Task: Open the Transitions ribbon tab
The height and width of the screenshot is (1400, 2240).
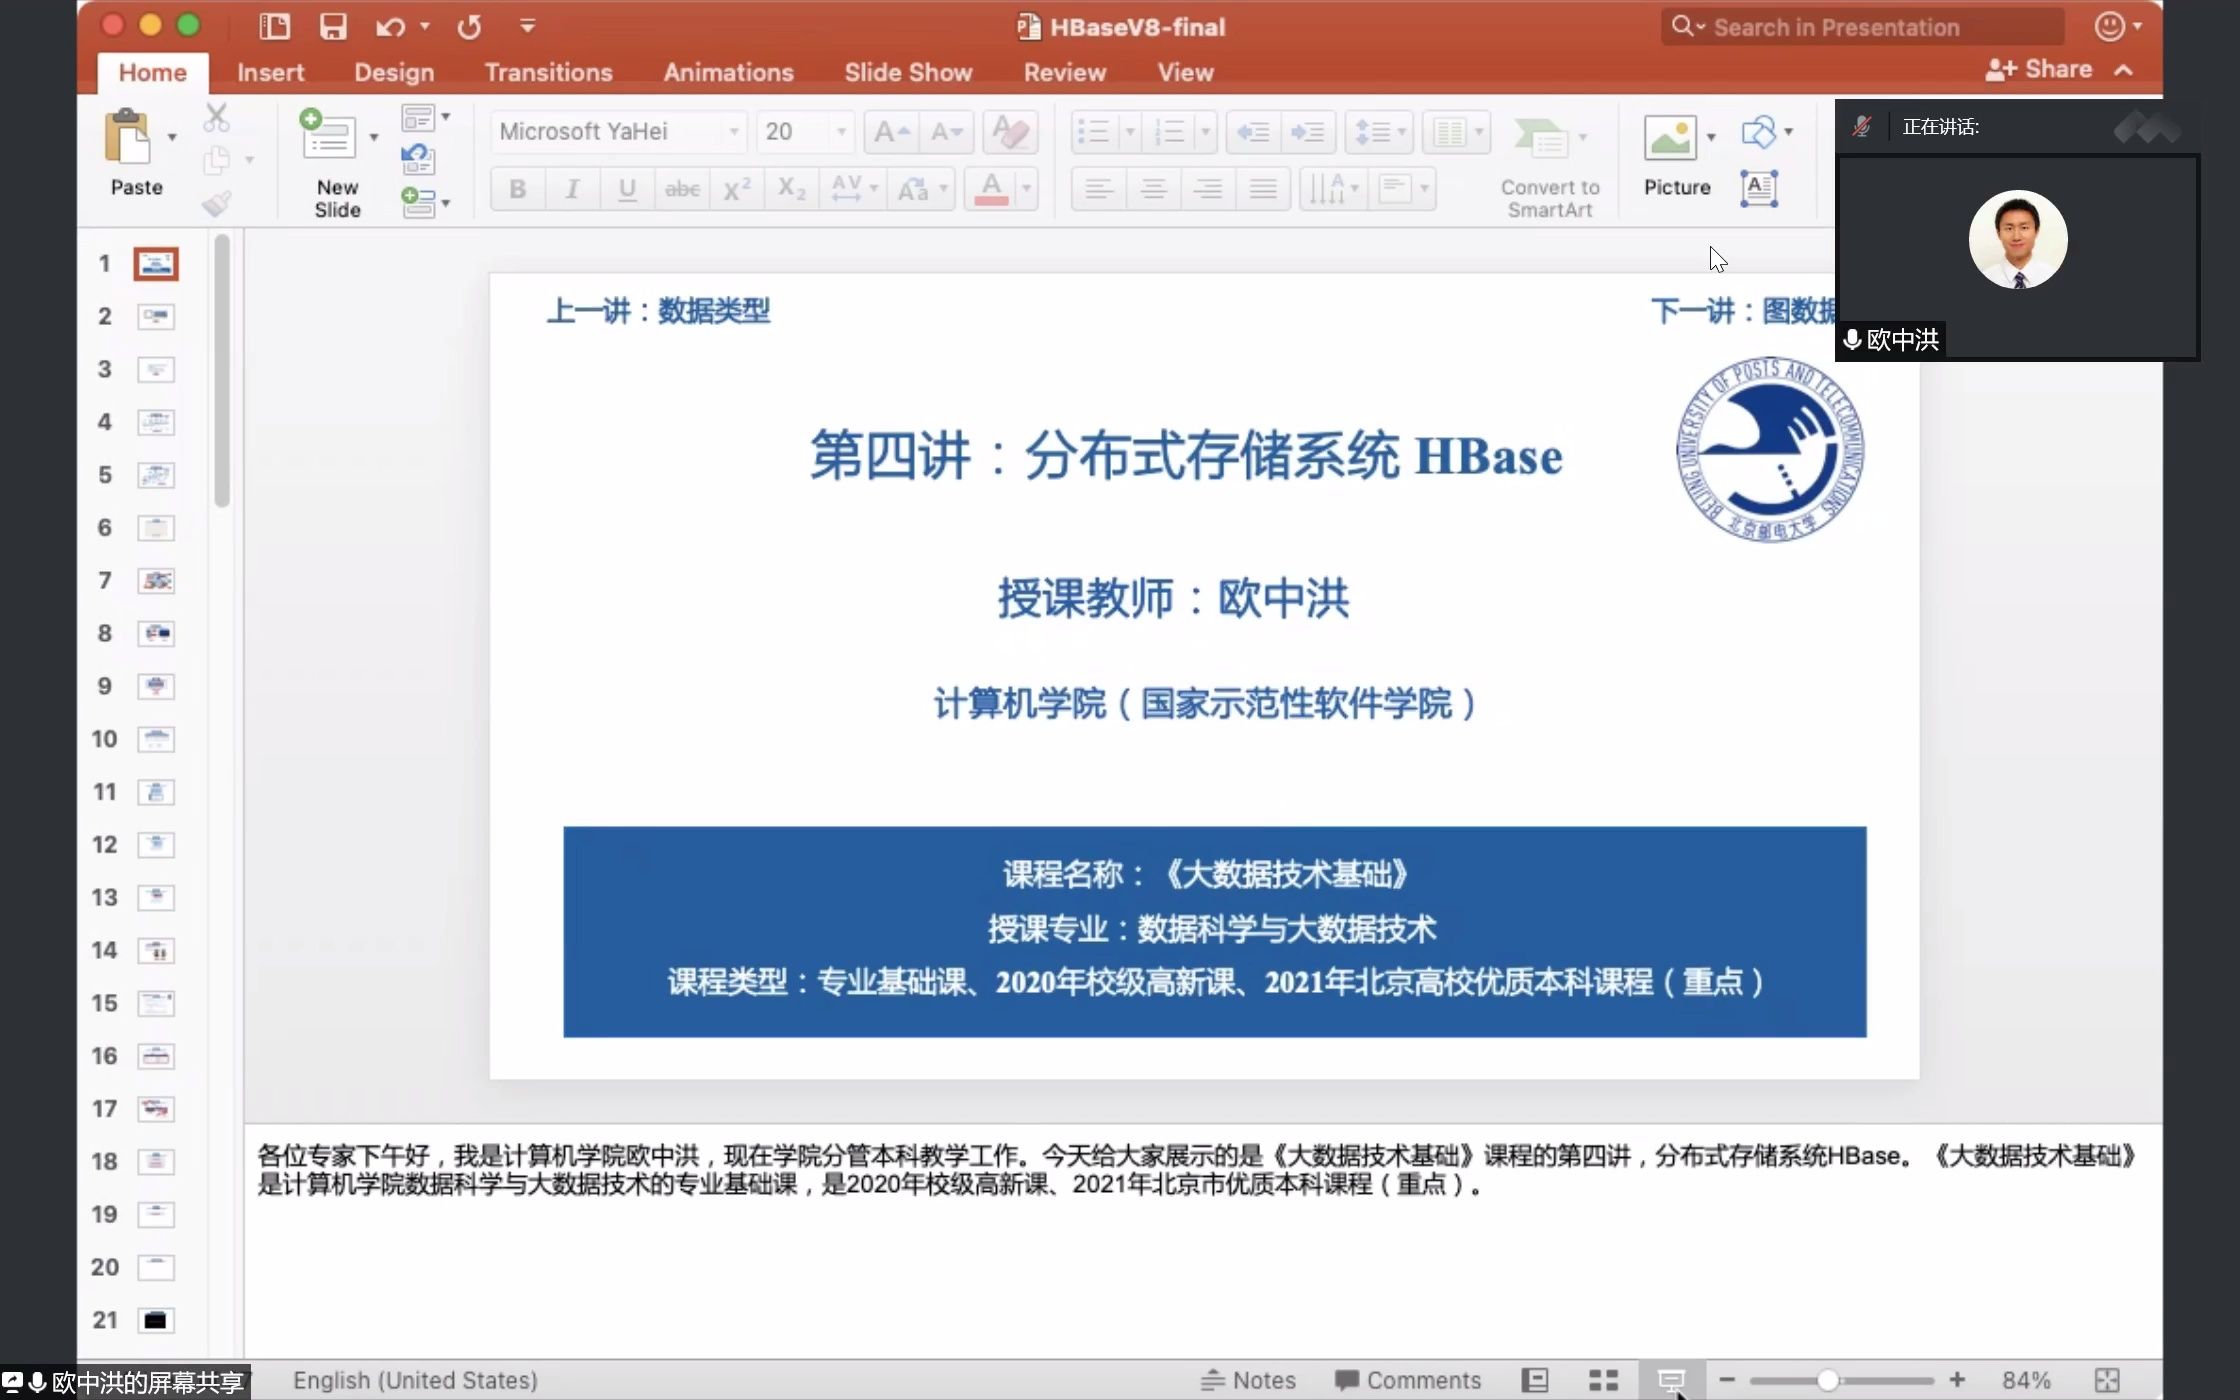Action: (x=548, y=72)
